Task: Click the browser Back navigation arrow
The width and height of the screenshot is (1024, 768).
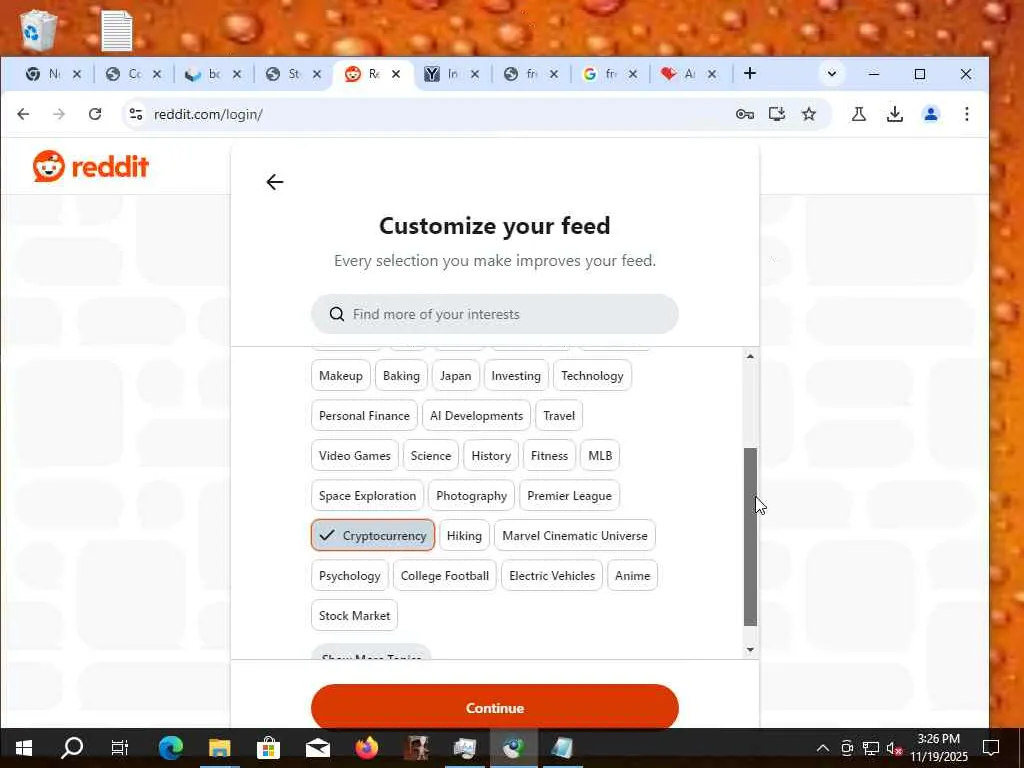Action: click(24, 114)
